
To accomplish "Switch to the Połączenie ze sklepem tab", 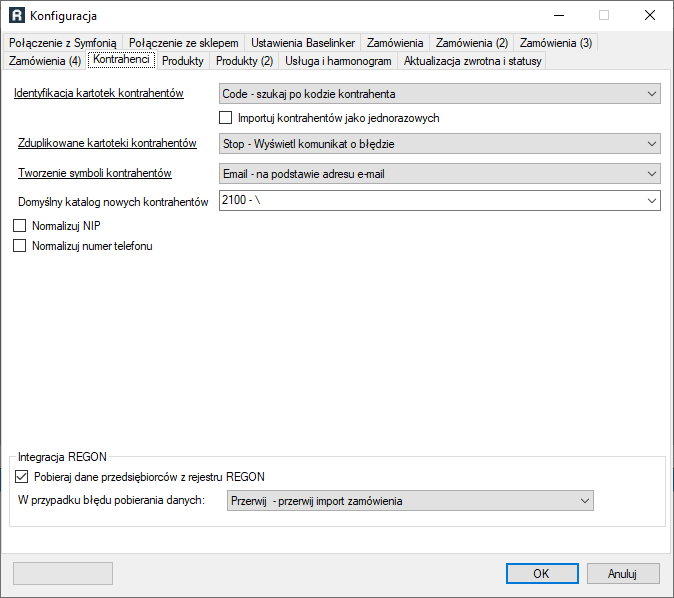I will 184,43.
